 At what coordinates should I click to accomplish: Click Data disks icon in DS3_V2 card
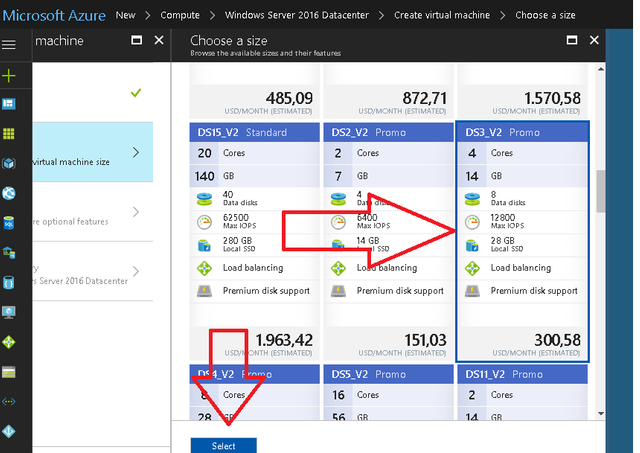[472, 199]
